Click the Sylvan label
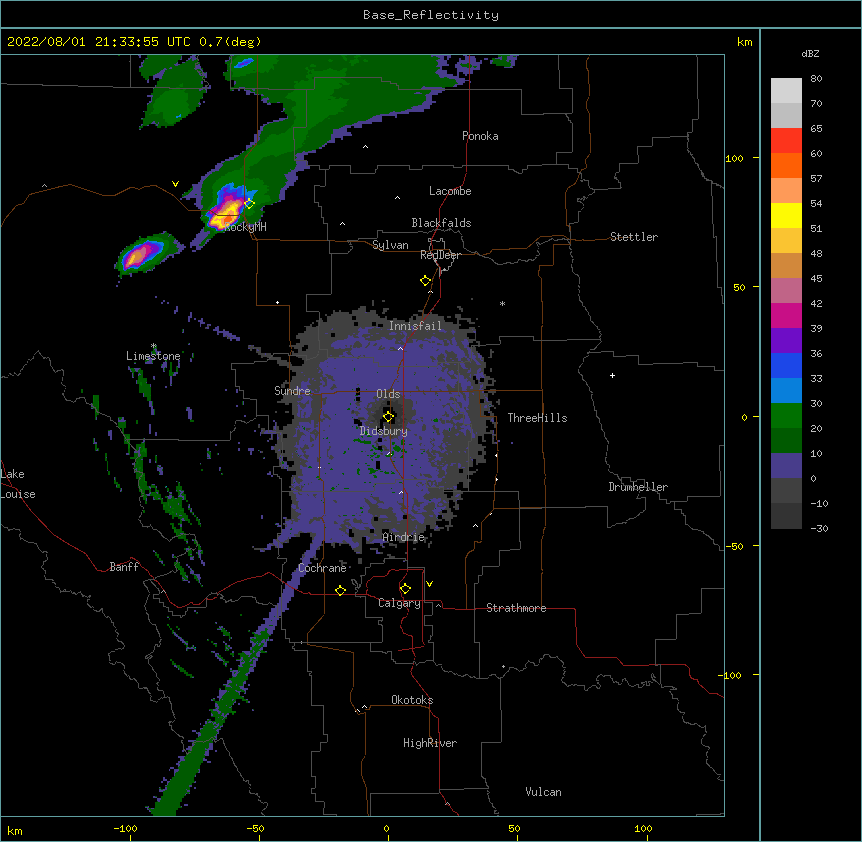862x842 pixels. (x=390, y=245)
